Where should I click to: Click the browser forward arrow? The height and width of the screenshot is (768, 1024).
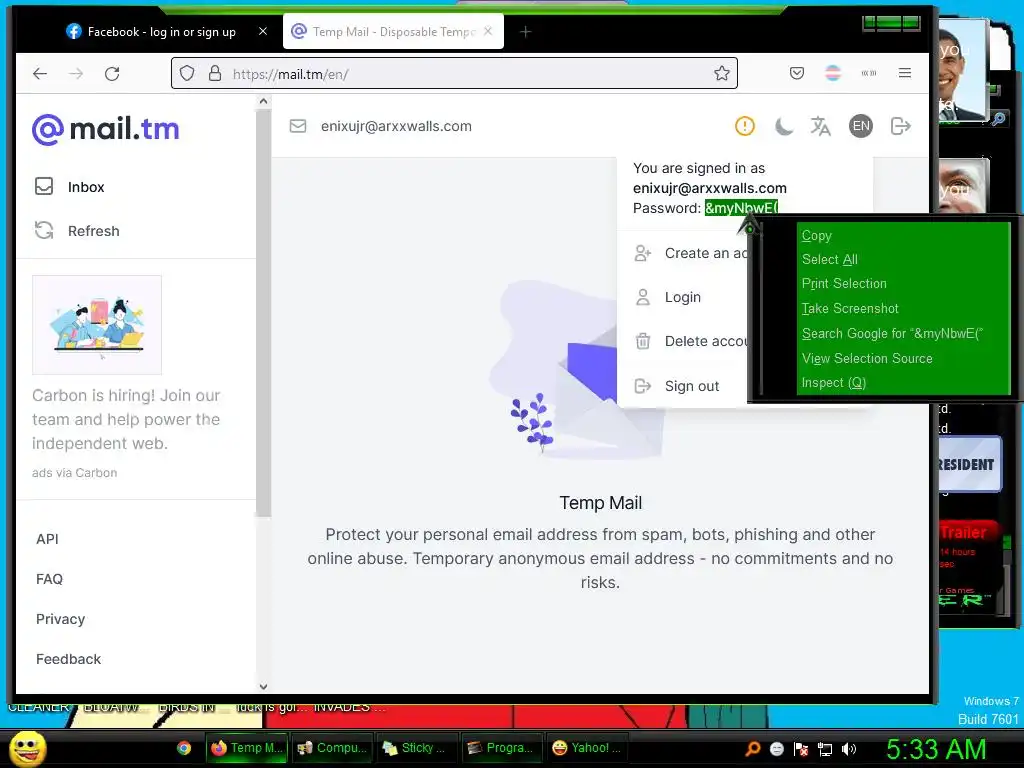coord(76,73)
